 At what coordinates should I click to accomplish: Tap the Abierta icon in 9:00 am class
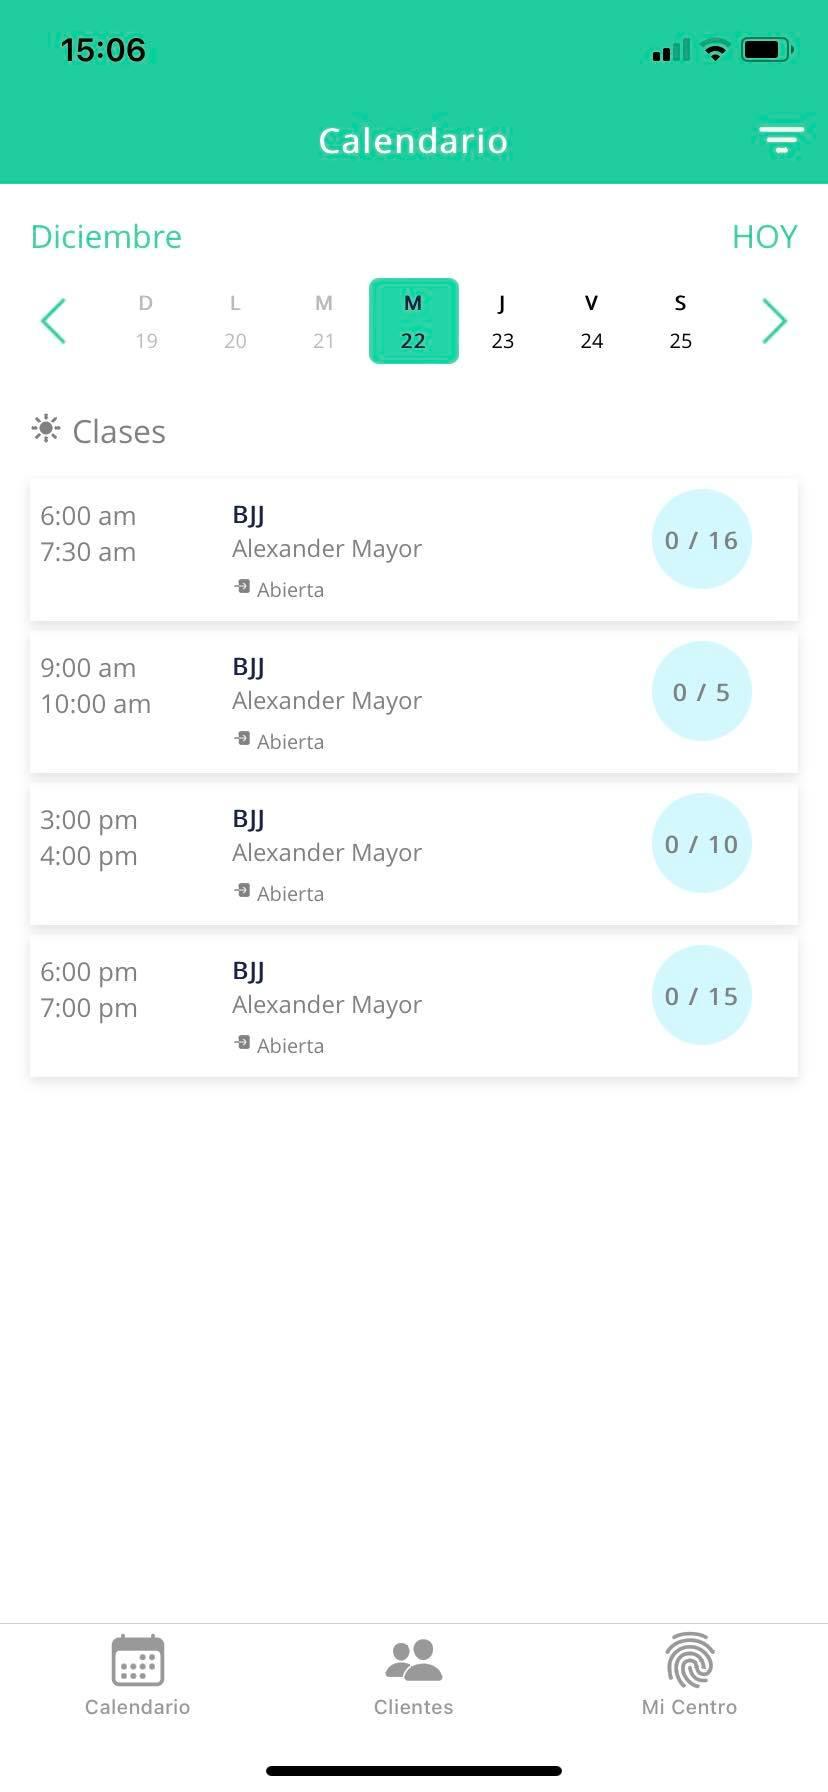click(242, 739)
